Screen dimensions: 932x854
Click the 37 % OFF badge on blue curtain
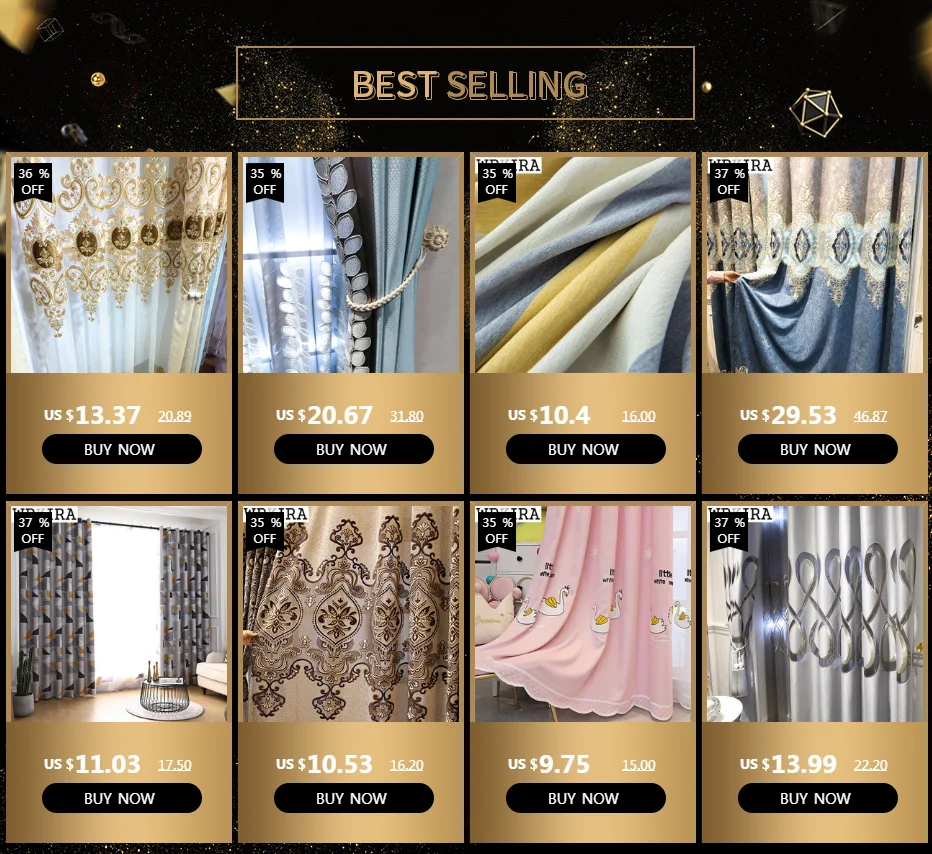tap(729, 182)
